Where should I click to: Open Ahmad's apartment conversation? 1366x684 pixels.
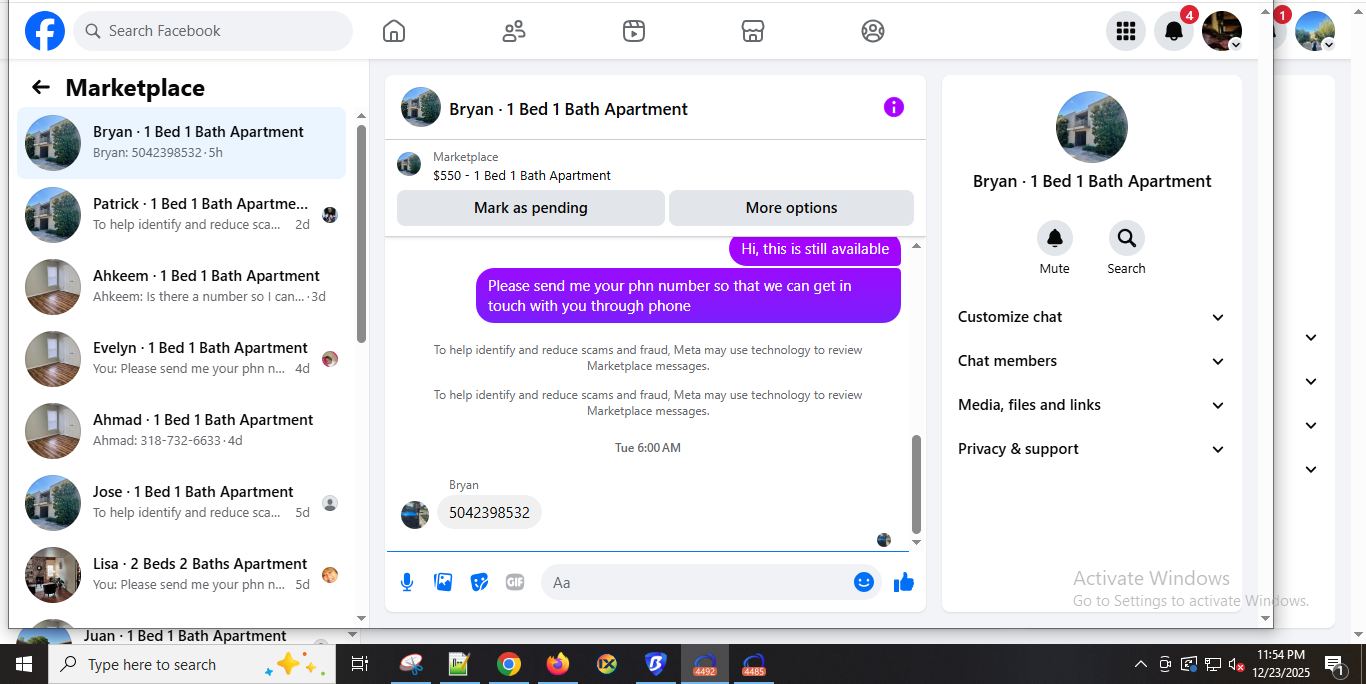(182, 430)
